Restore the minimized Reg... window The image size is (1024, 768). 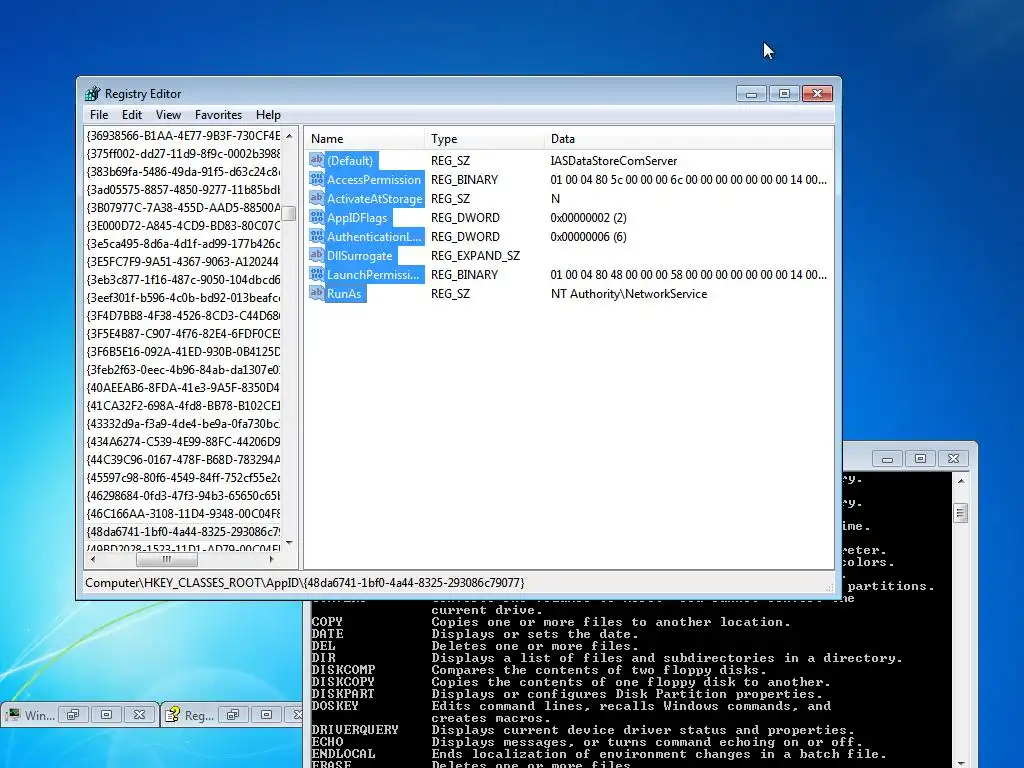tap(233, 714)
